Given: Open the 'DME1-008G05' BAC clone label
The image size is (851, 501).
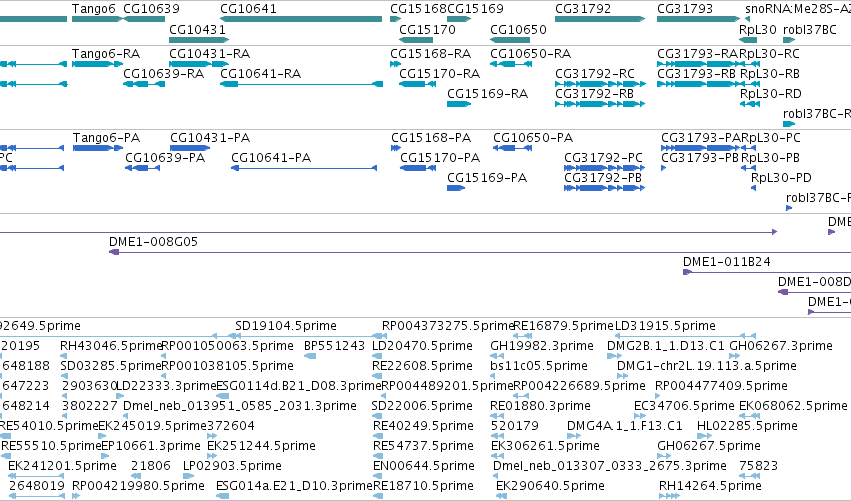Looking at the screenshot, I should [154, 242].
